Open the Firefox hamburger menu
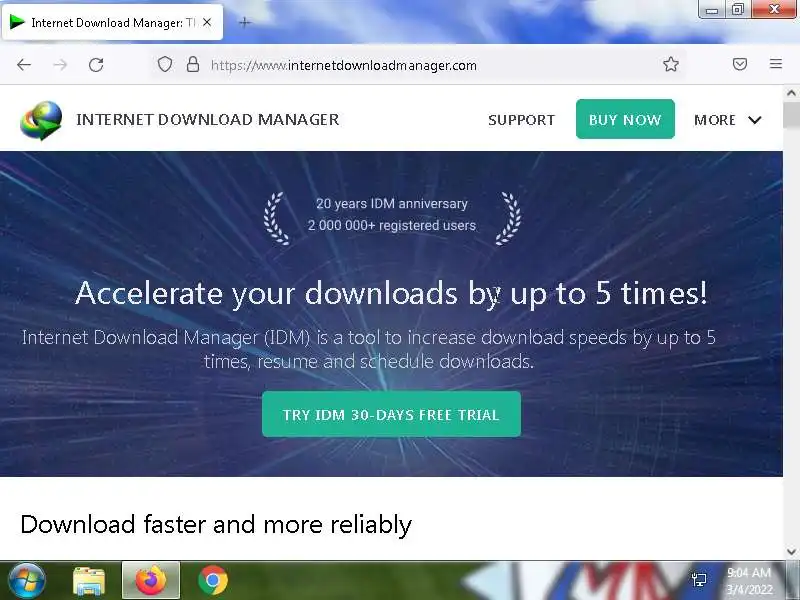The width and height of the screenshot is (800, 600). click(x=776, y=64)
